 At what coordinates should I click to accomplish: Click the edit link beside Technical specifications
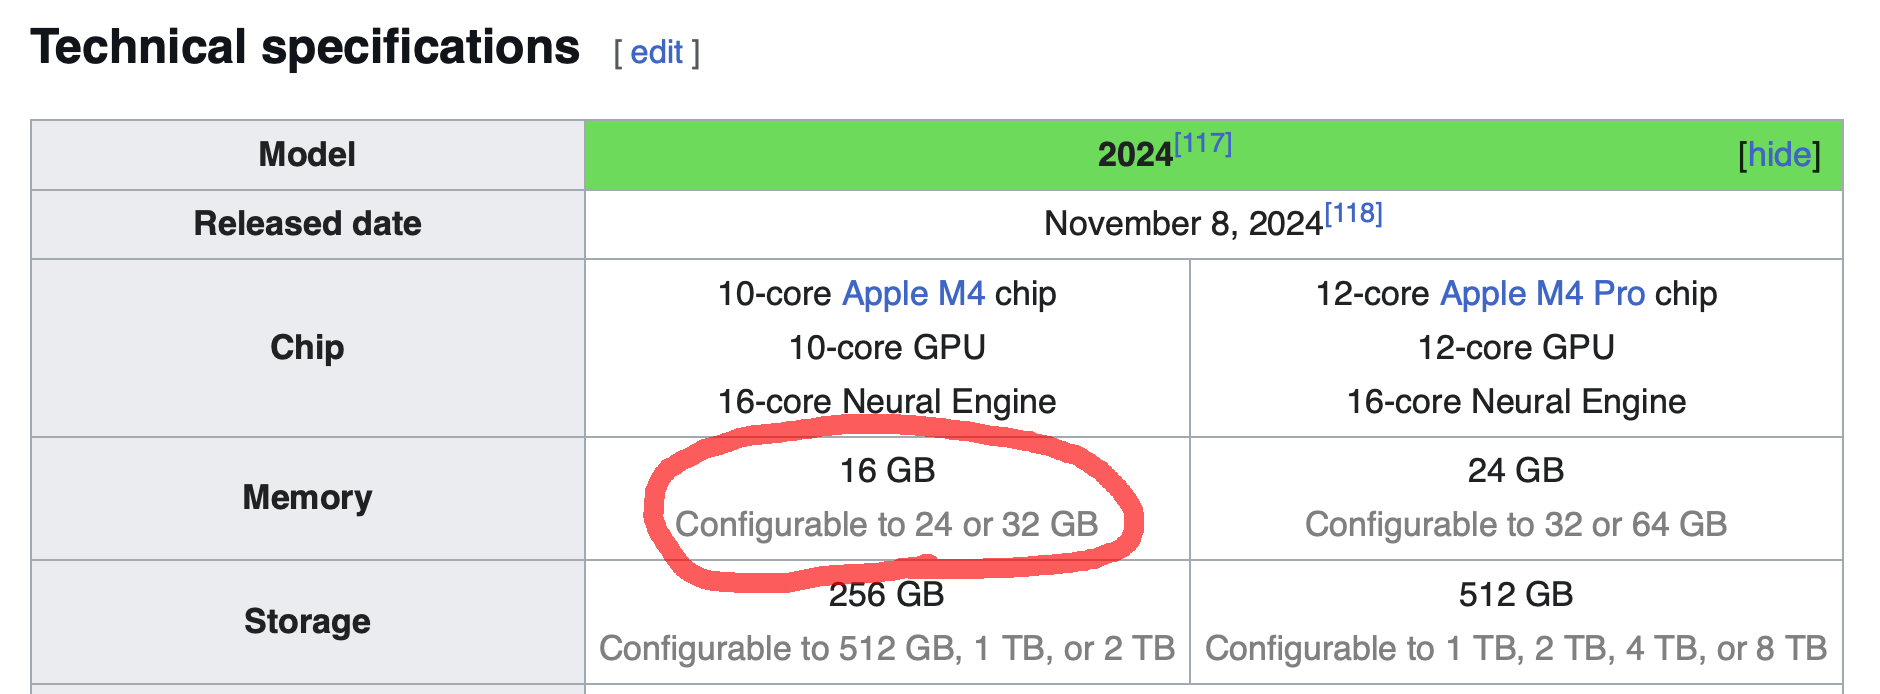655,52
